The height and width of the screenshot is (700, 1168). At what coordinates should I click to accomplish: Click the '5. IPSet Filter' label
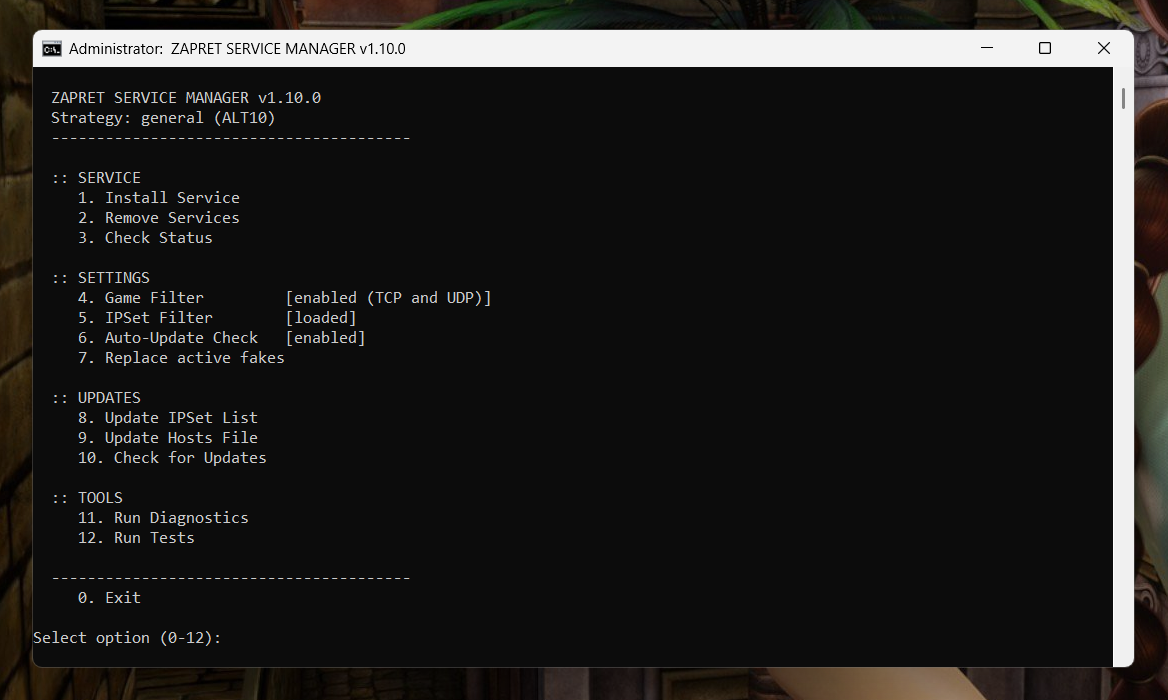pyautogui.click(x=145, y=317)
